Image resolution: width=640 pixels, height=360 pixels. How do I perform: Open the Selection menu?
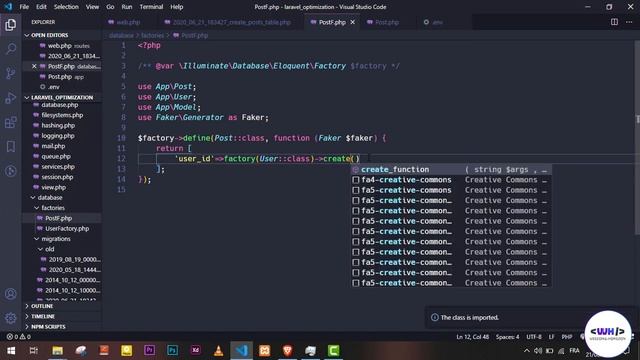[66, 7]
